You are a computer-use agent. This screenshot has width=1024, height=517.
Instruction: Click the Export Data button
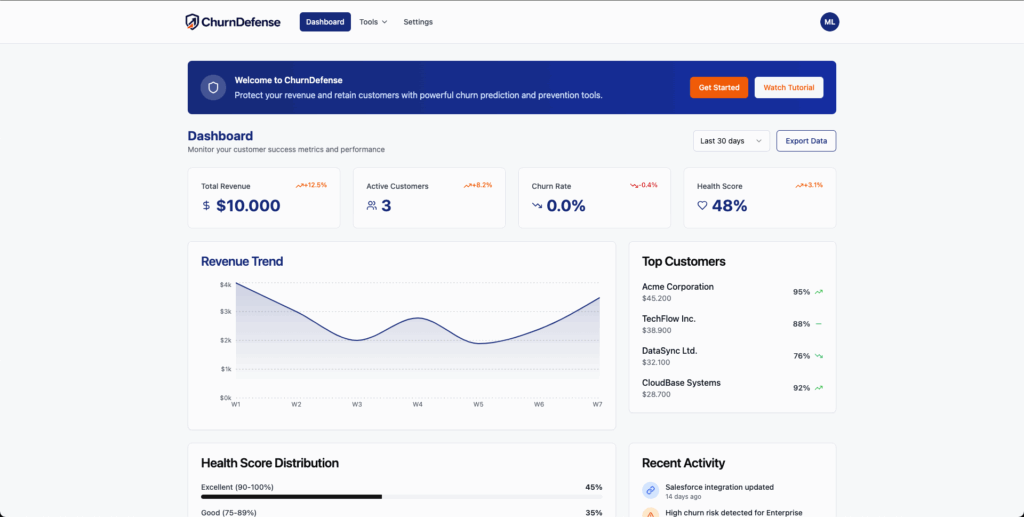click(806, 141)
